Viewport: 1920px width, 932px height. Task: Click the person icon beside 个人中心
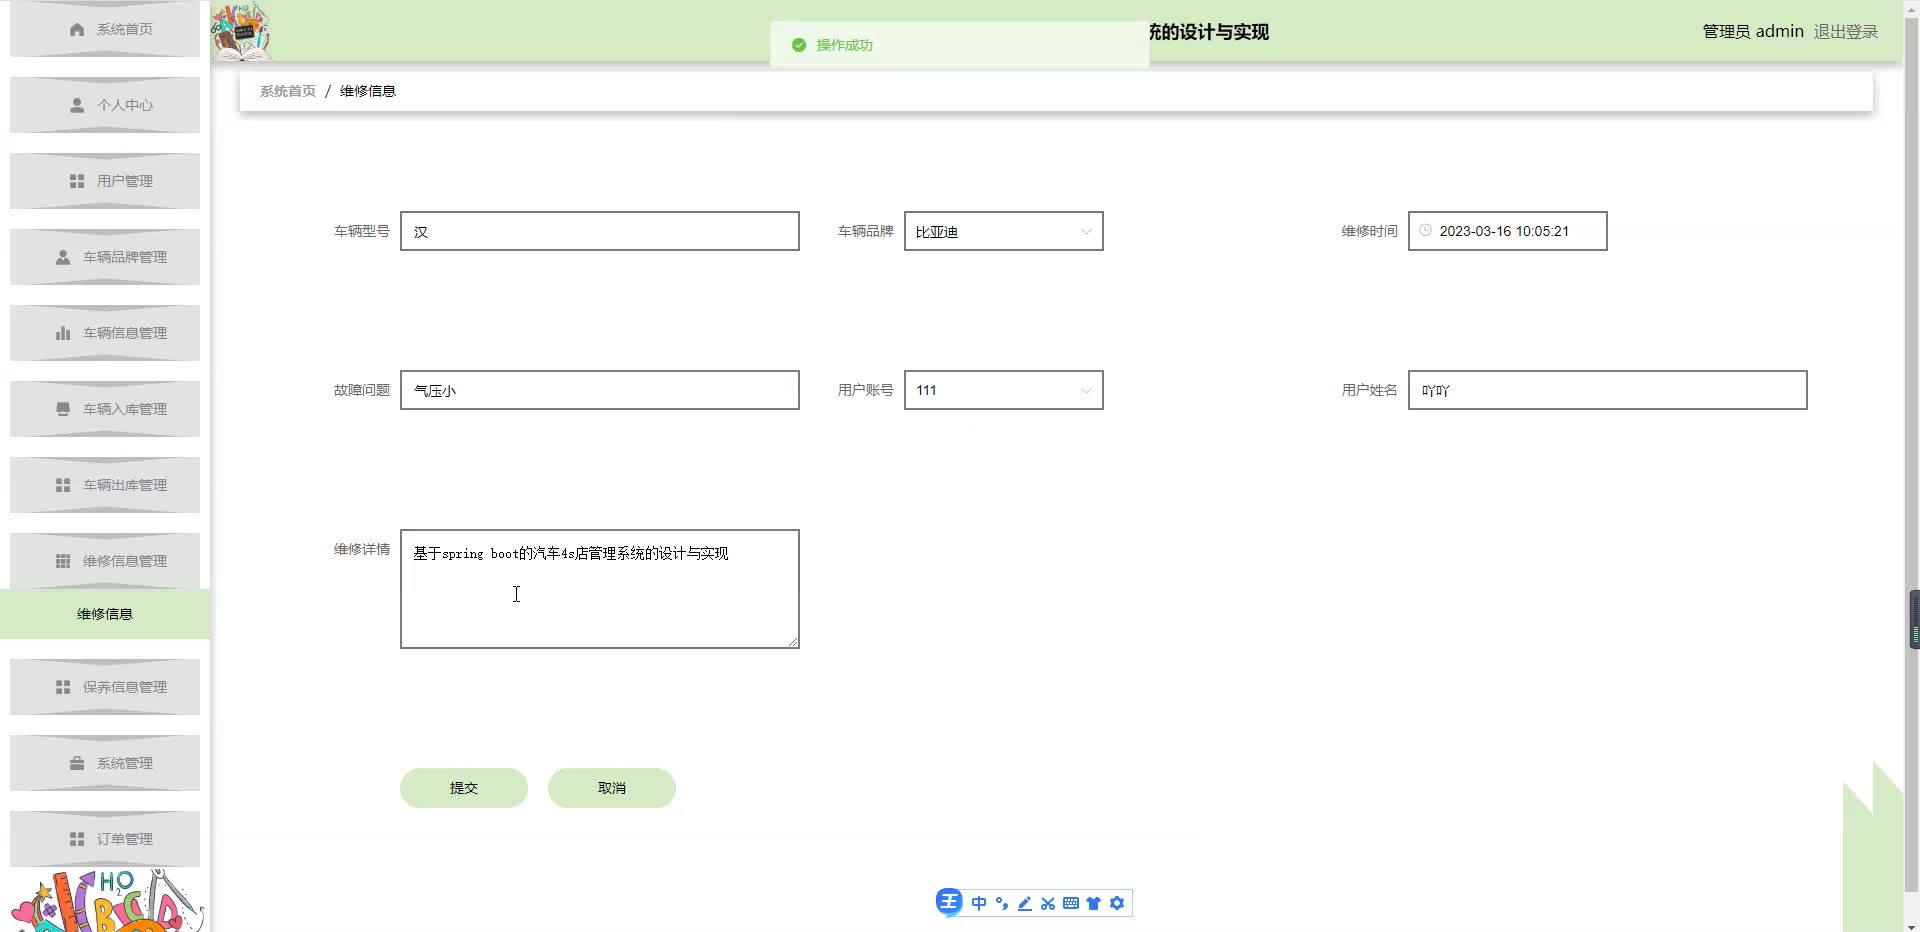(x=76, y=105)
